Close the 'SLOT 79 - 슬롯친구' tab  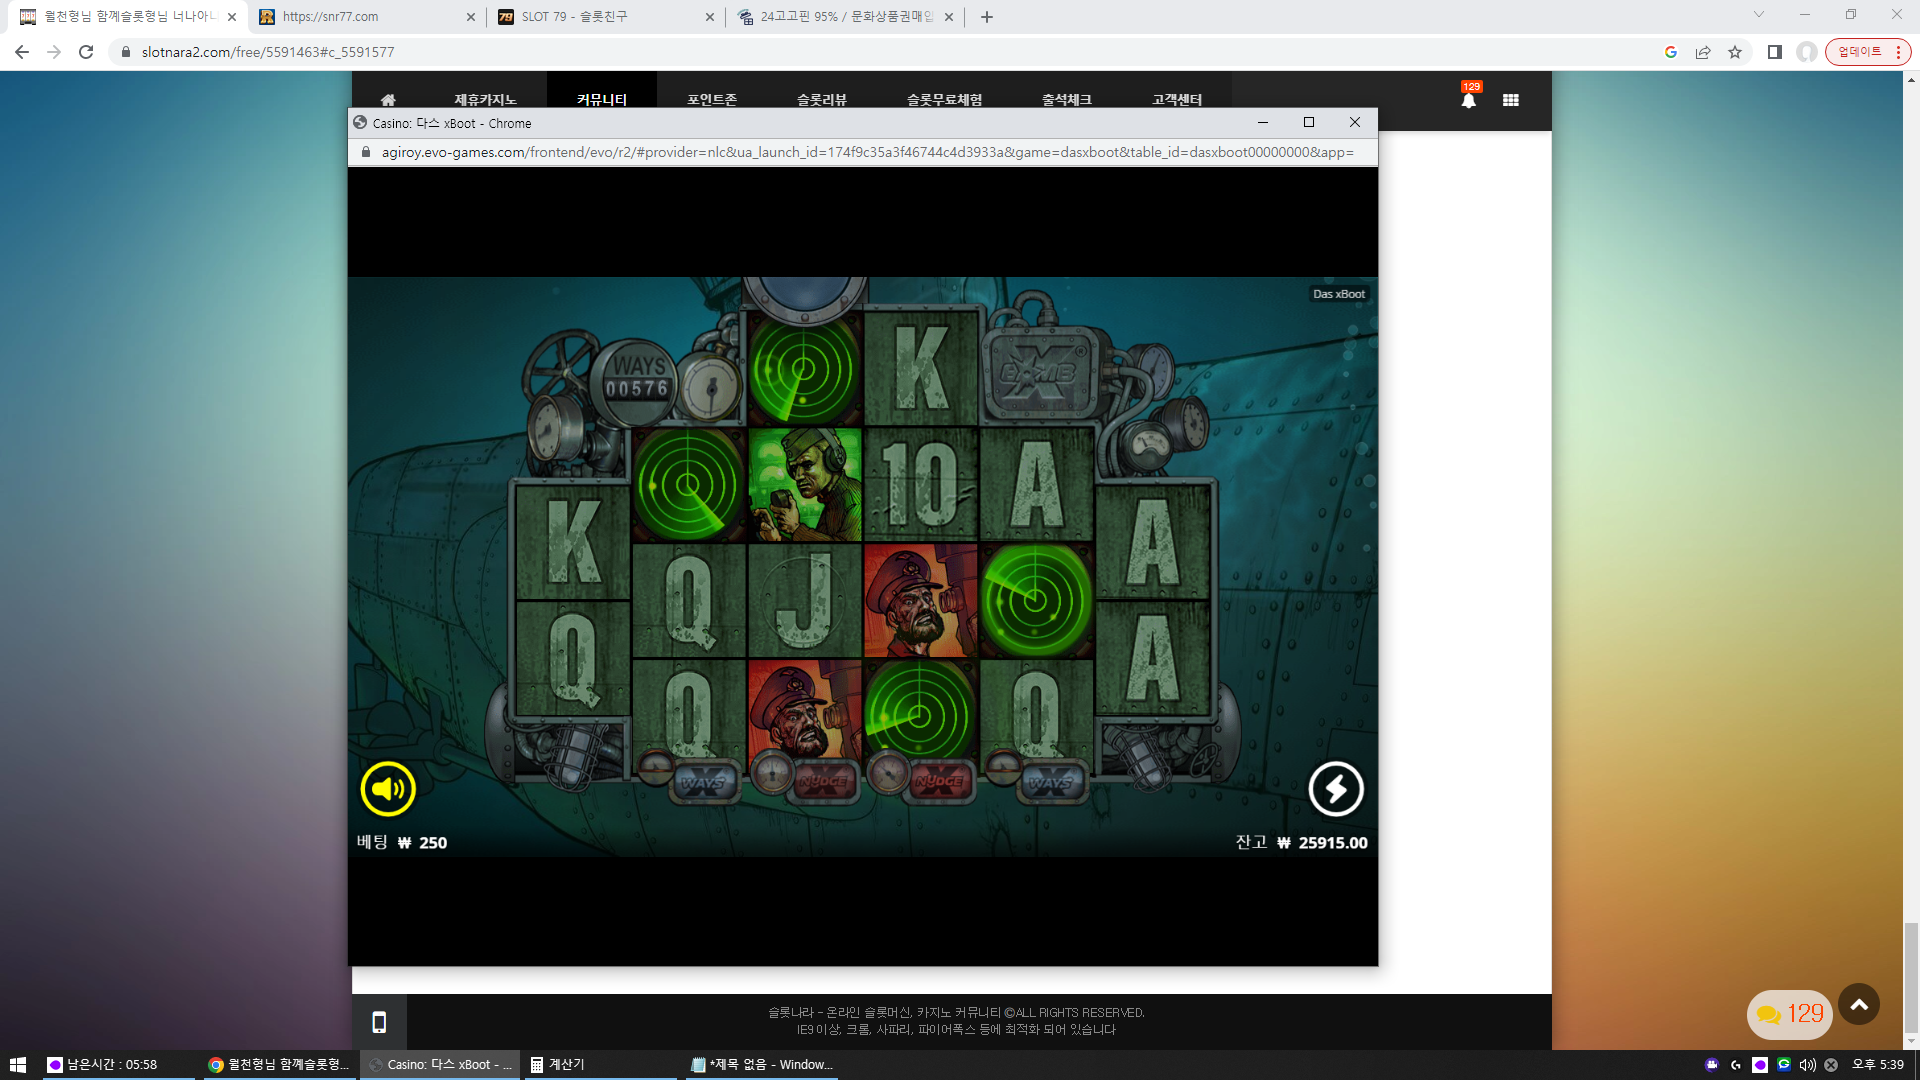[710, 17]
